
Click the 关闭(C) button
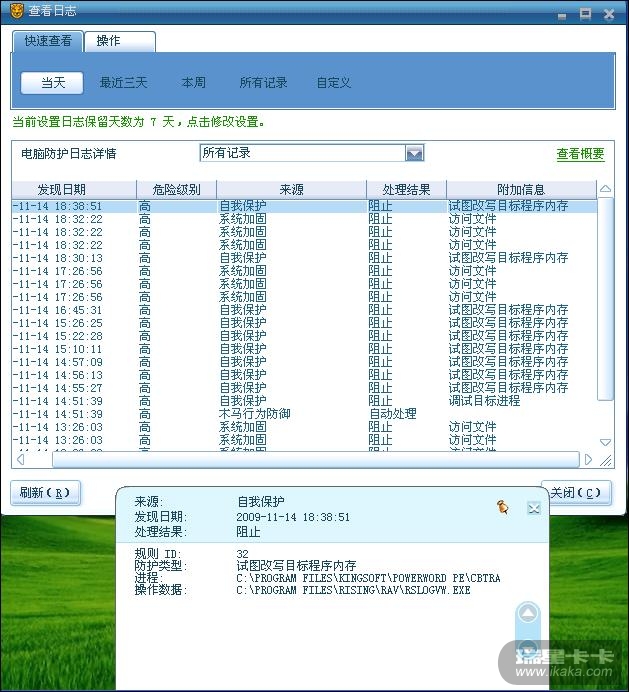tap(576, 493)
